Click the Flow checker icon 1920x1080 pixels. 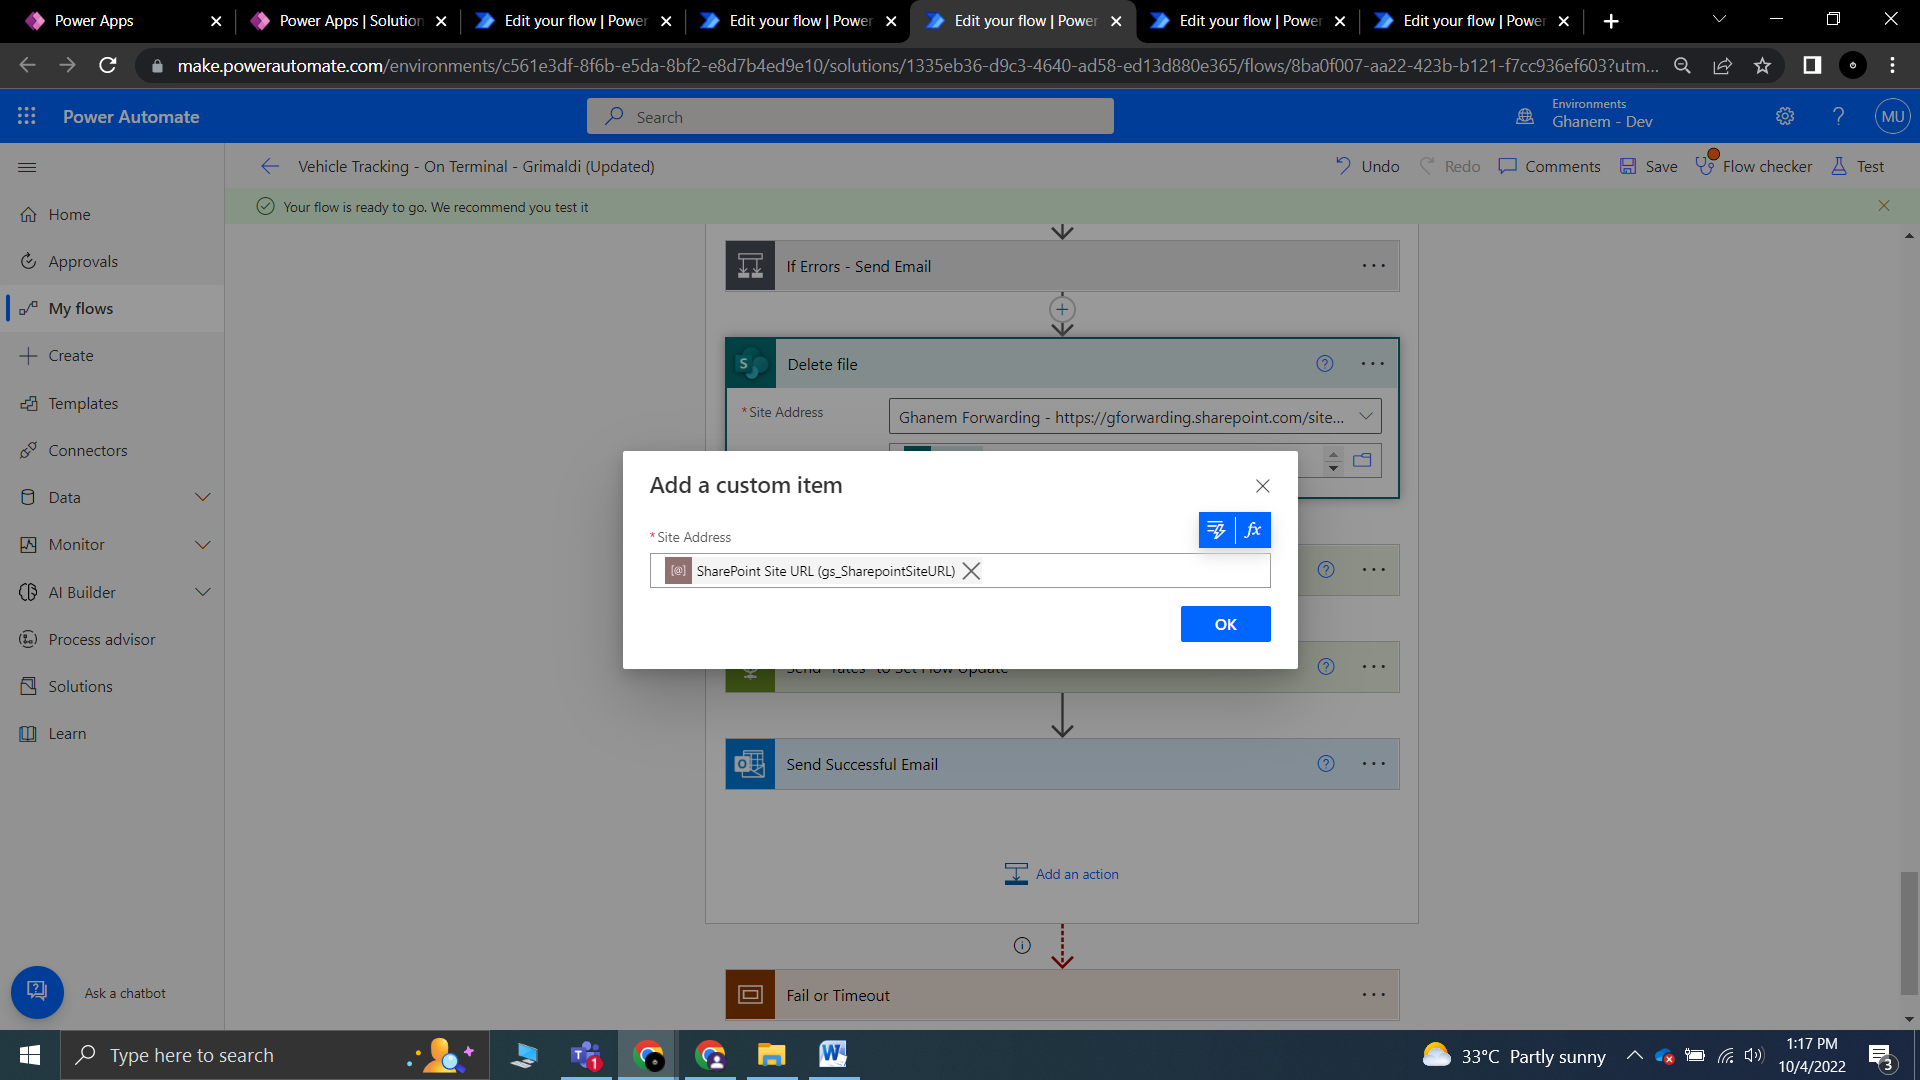pyautogui.click(x=1706, y=166)
